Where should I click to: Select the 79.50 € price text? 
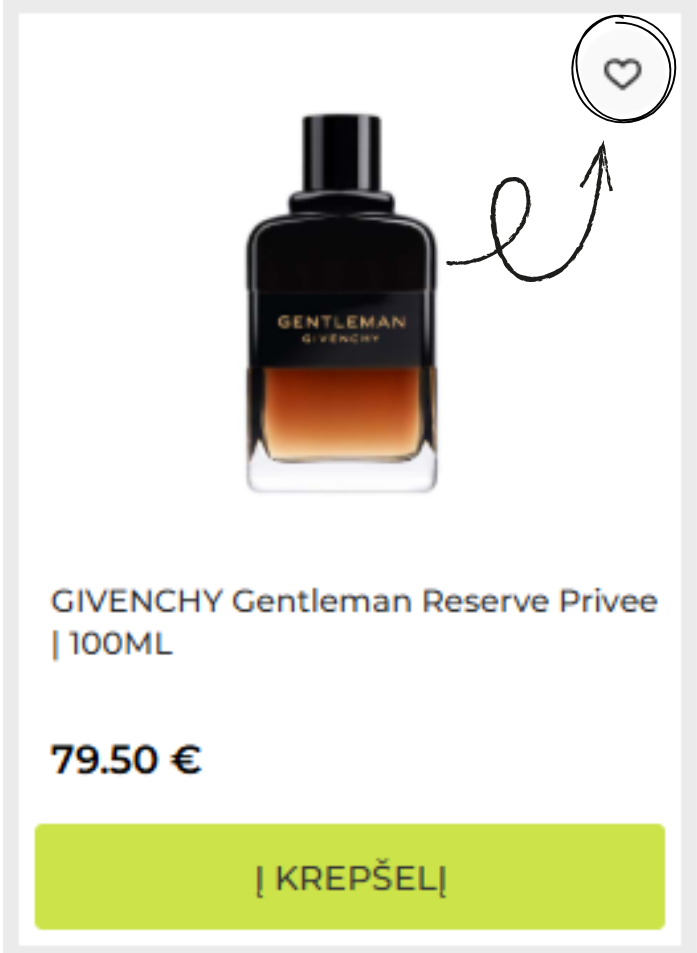[x=126, y=759]
